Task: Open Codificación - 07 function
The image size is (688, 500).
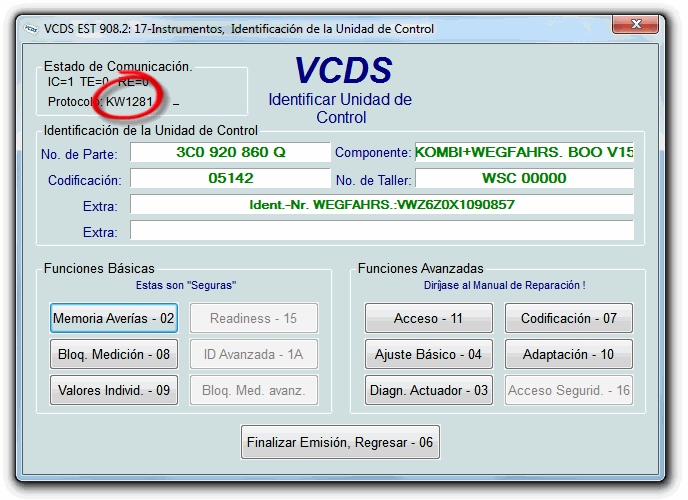Action: tap(569, 318)
